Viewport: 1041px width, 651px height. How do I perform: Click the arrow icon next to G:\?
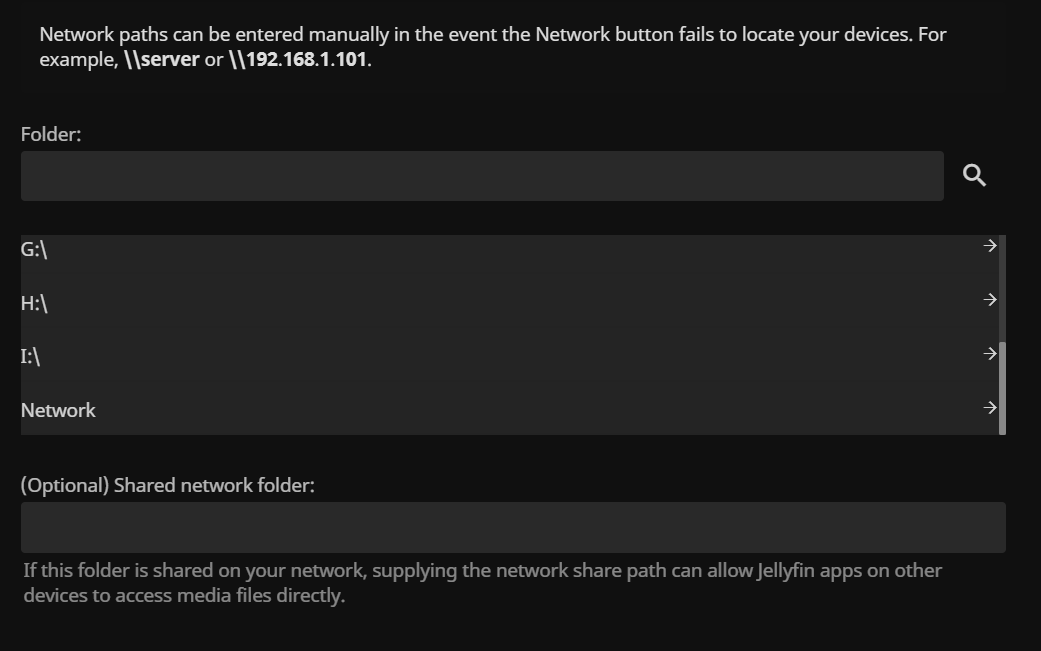(989, 245)
